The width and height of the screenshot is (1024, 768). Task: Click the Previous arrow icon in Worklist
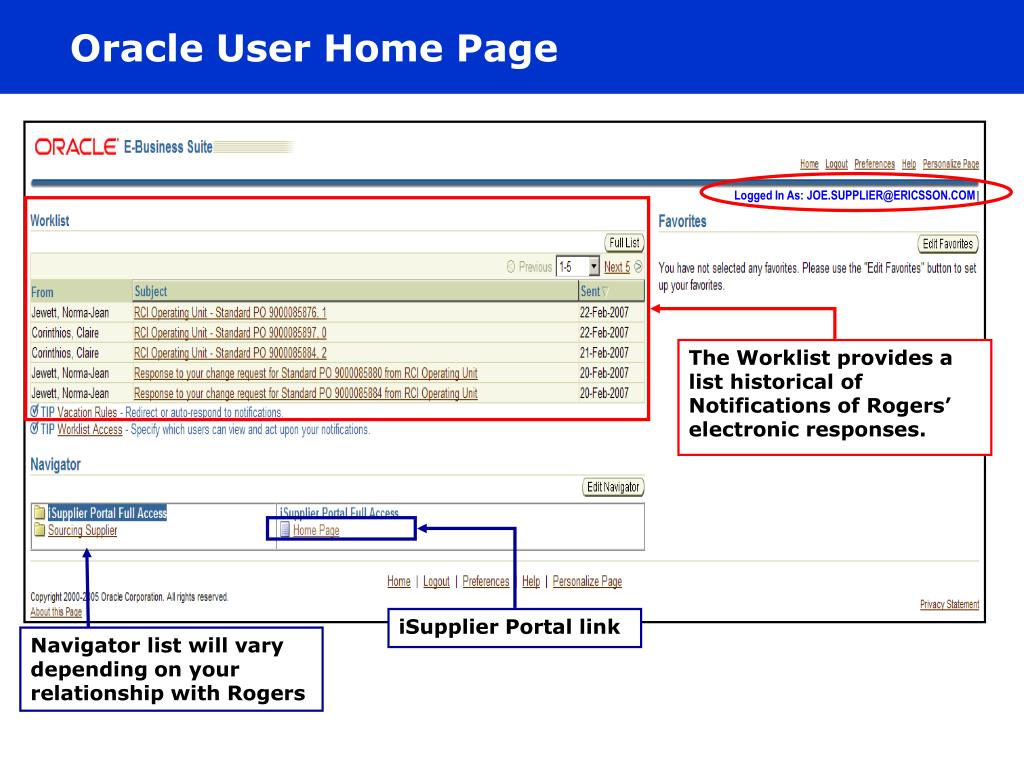pyautogui.click(x=511, y=268)
